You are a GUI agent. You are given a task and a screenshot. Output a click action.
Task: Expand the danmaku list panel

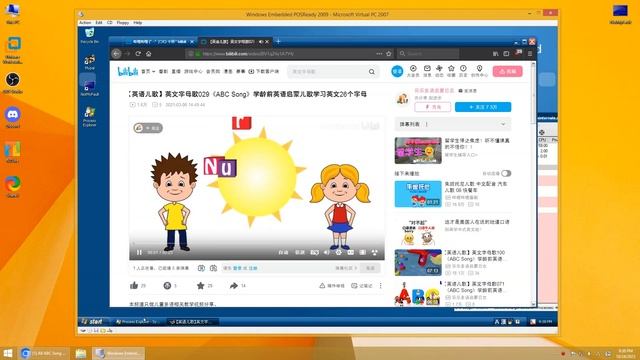click(453, 124)
